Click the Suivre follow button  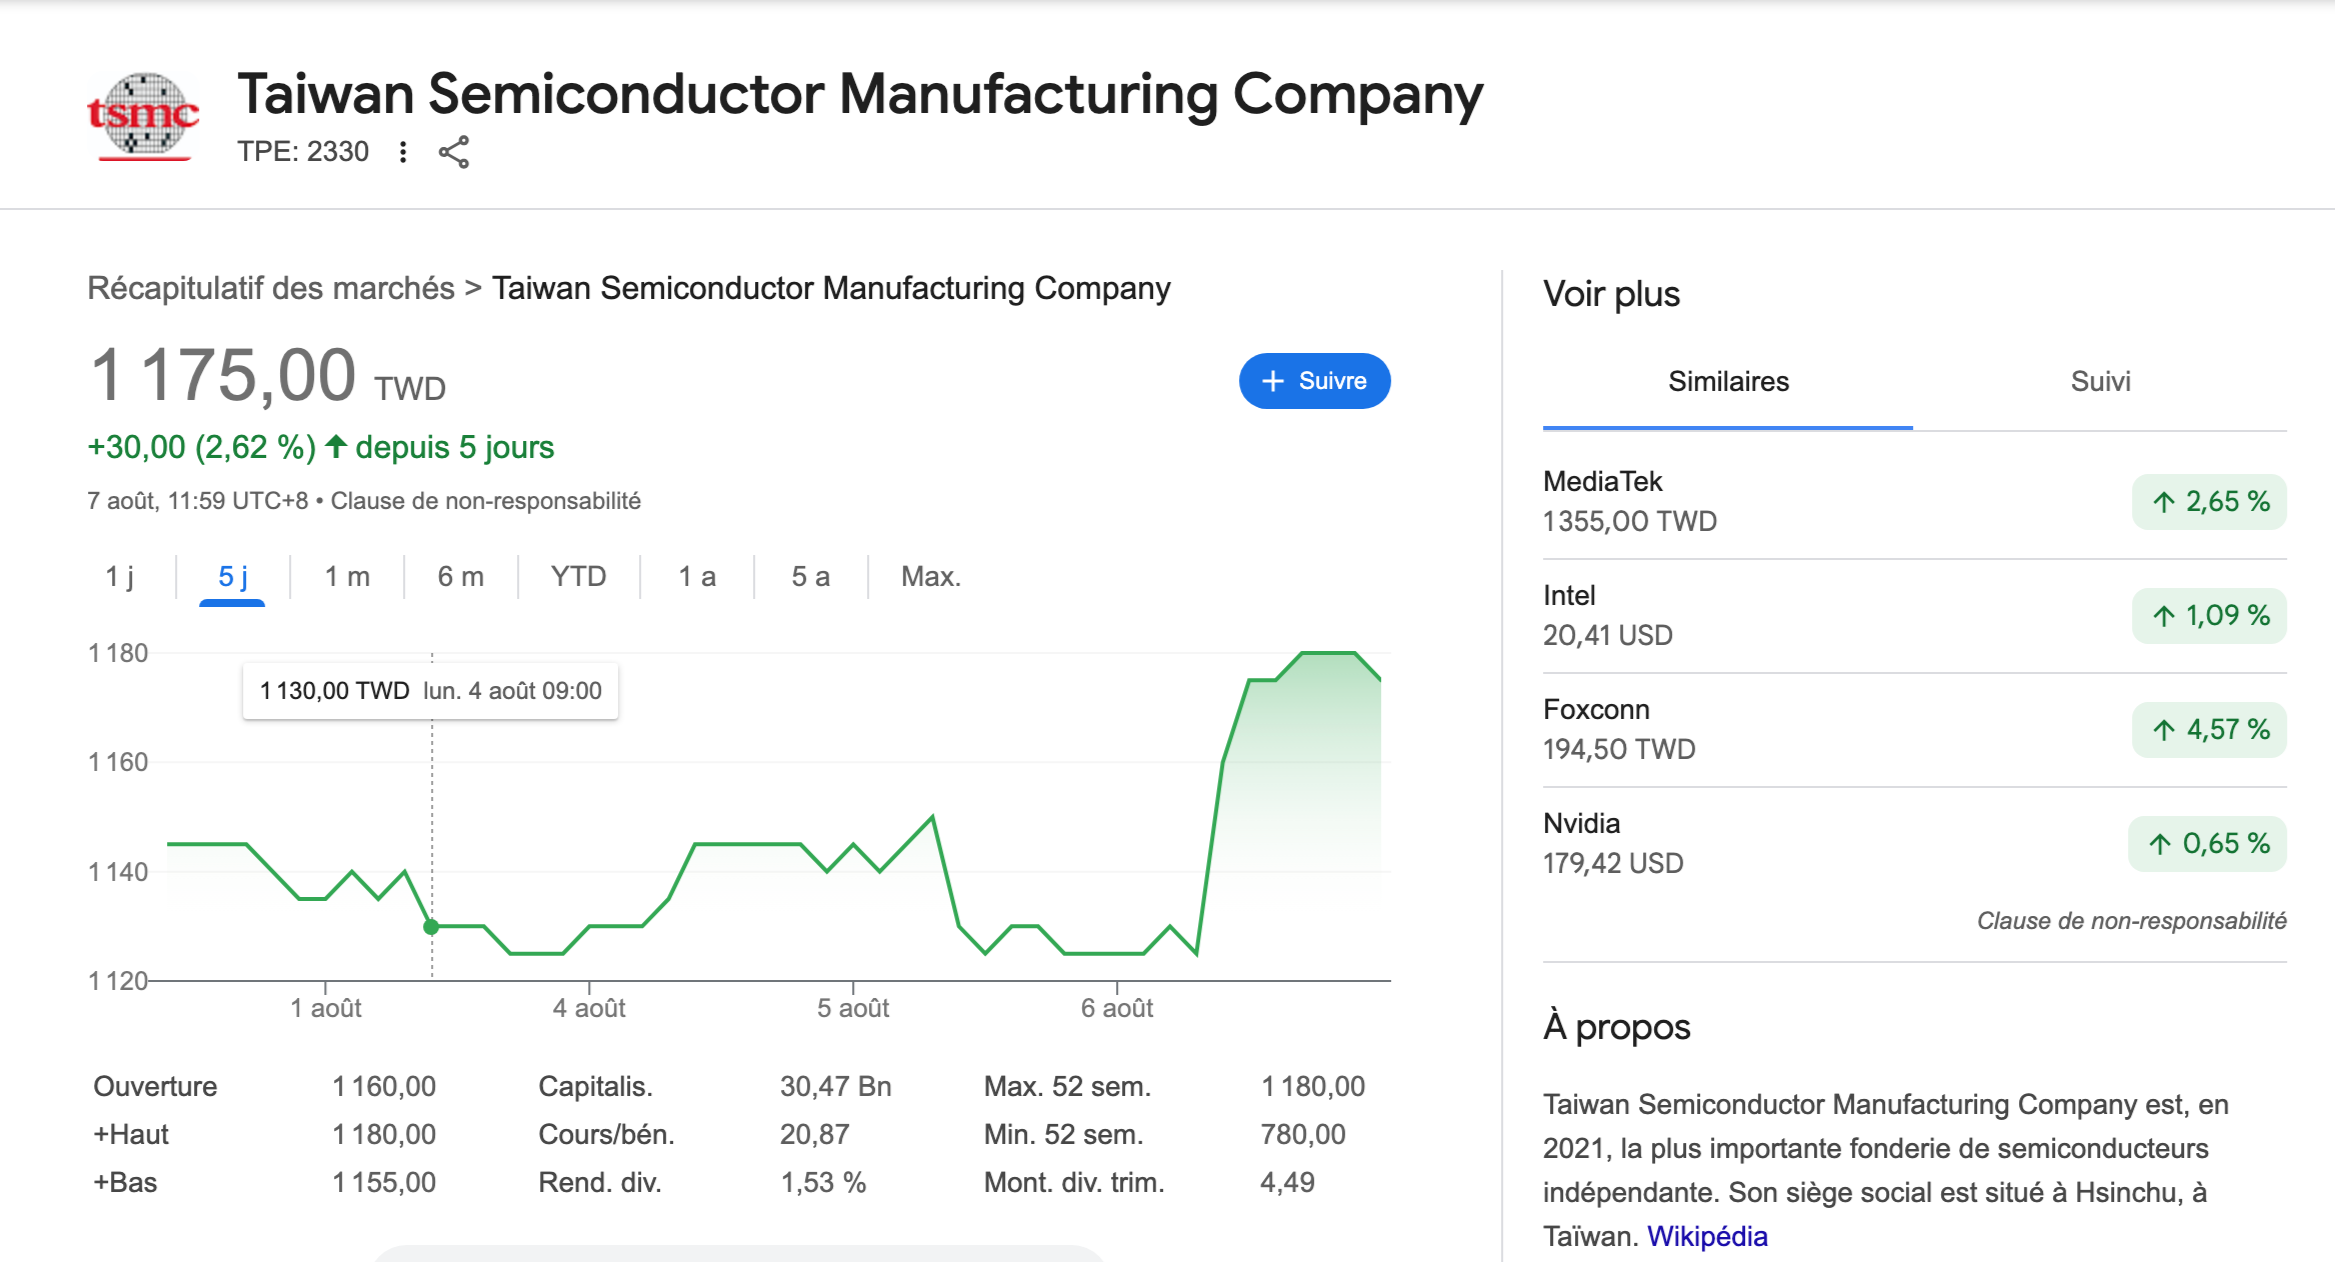pos(1314,381)
